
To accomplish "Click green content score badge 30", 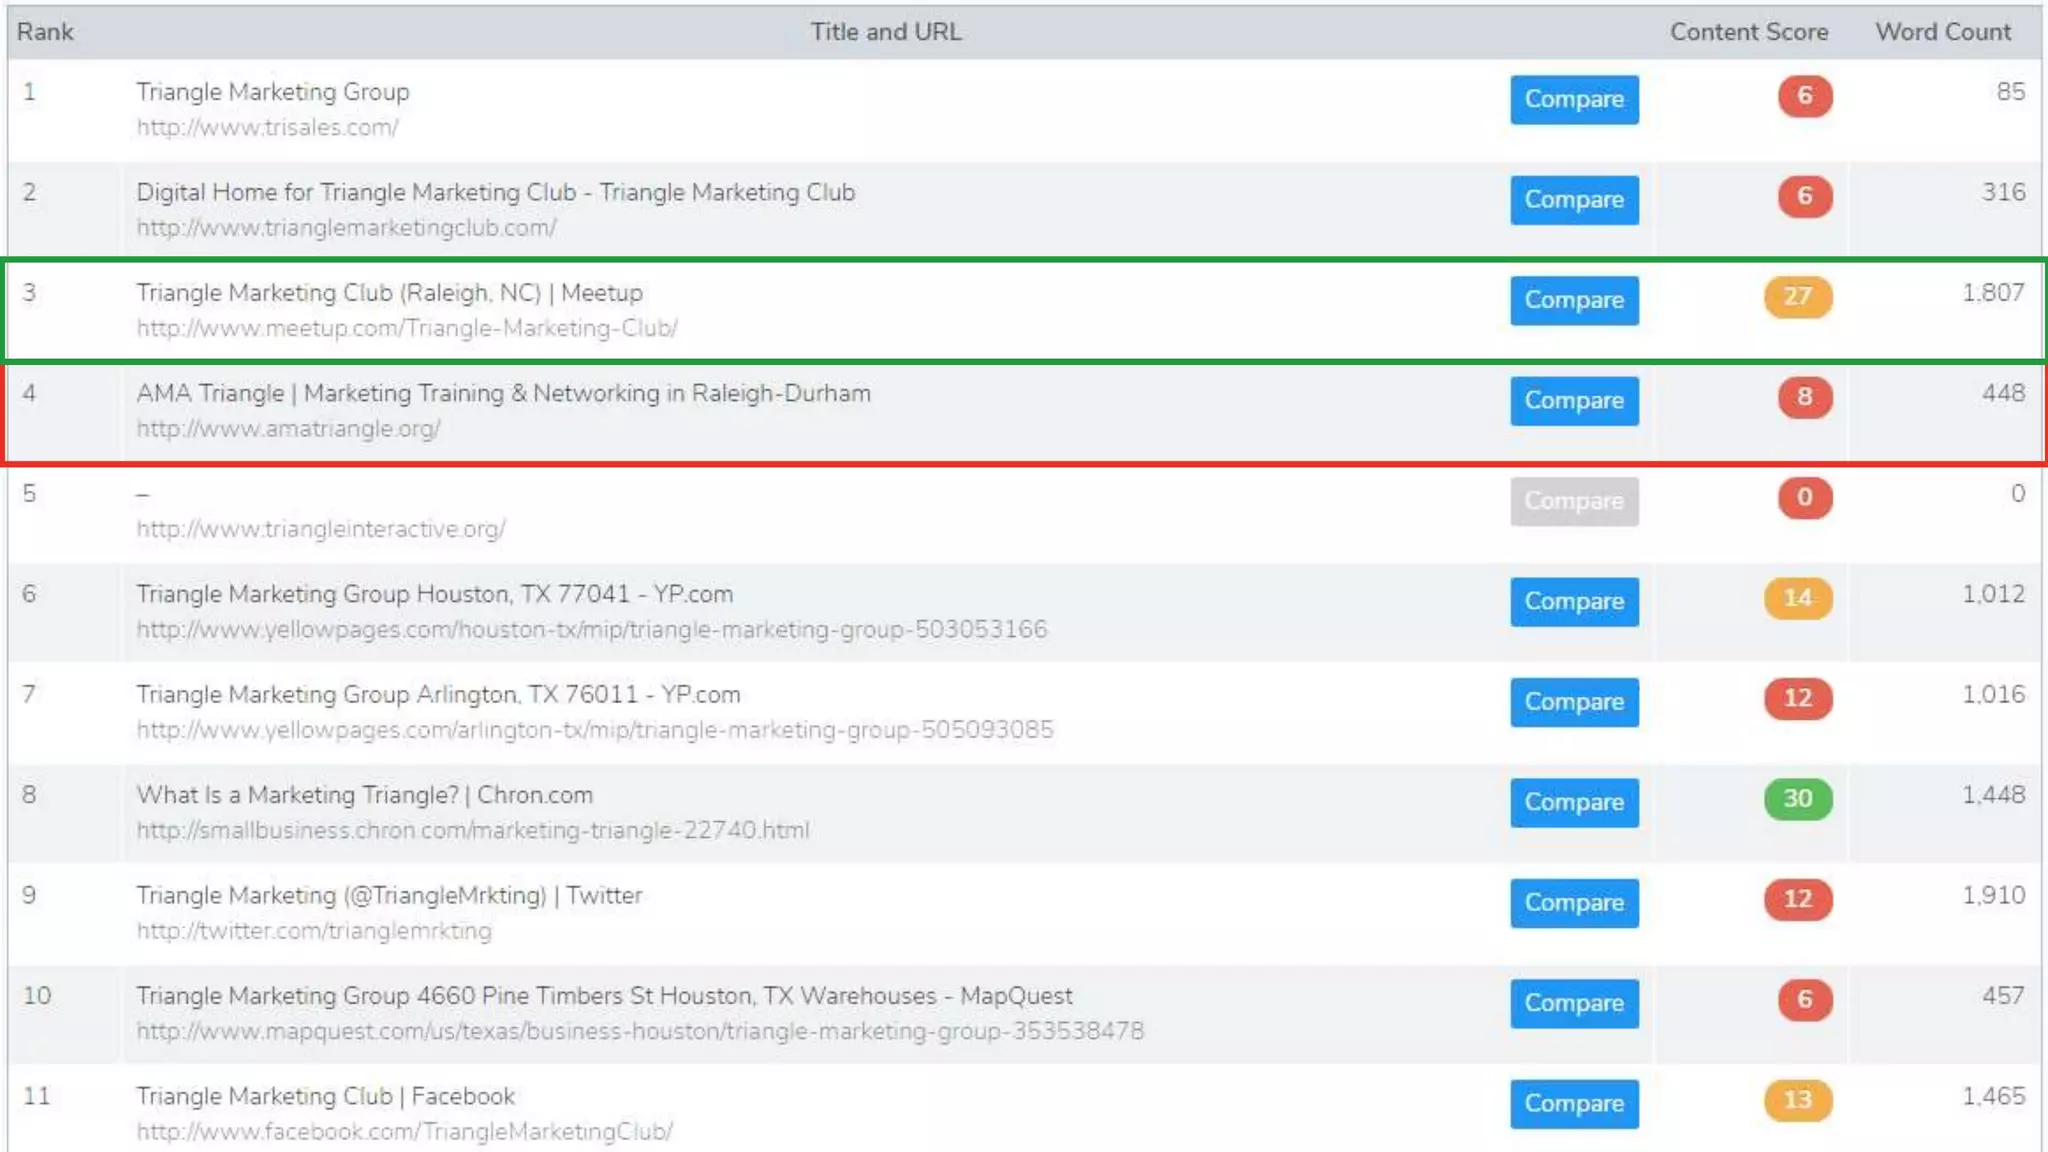I will point(1797,799).
